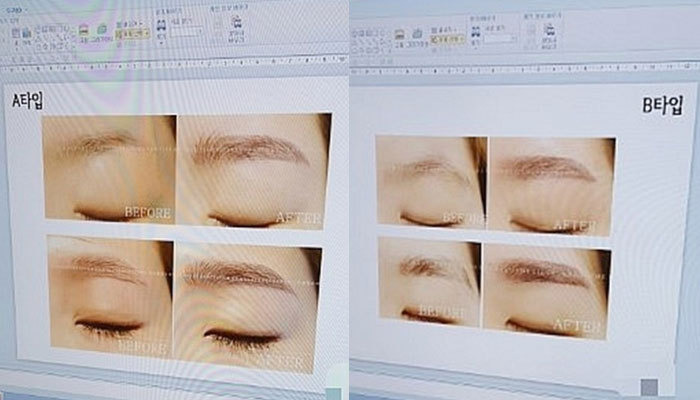Click the picture insert icon in B타입 window
700x400 pixels.
coord(400,34)
